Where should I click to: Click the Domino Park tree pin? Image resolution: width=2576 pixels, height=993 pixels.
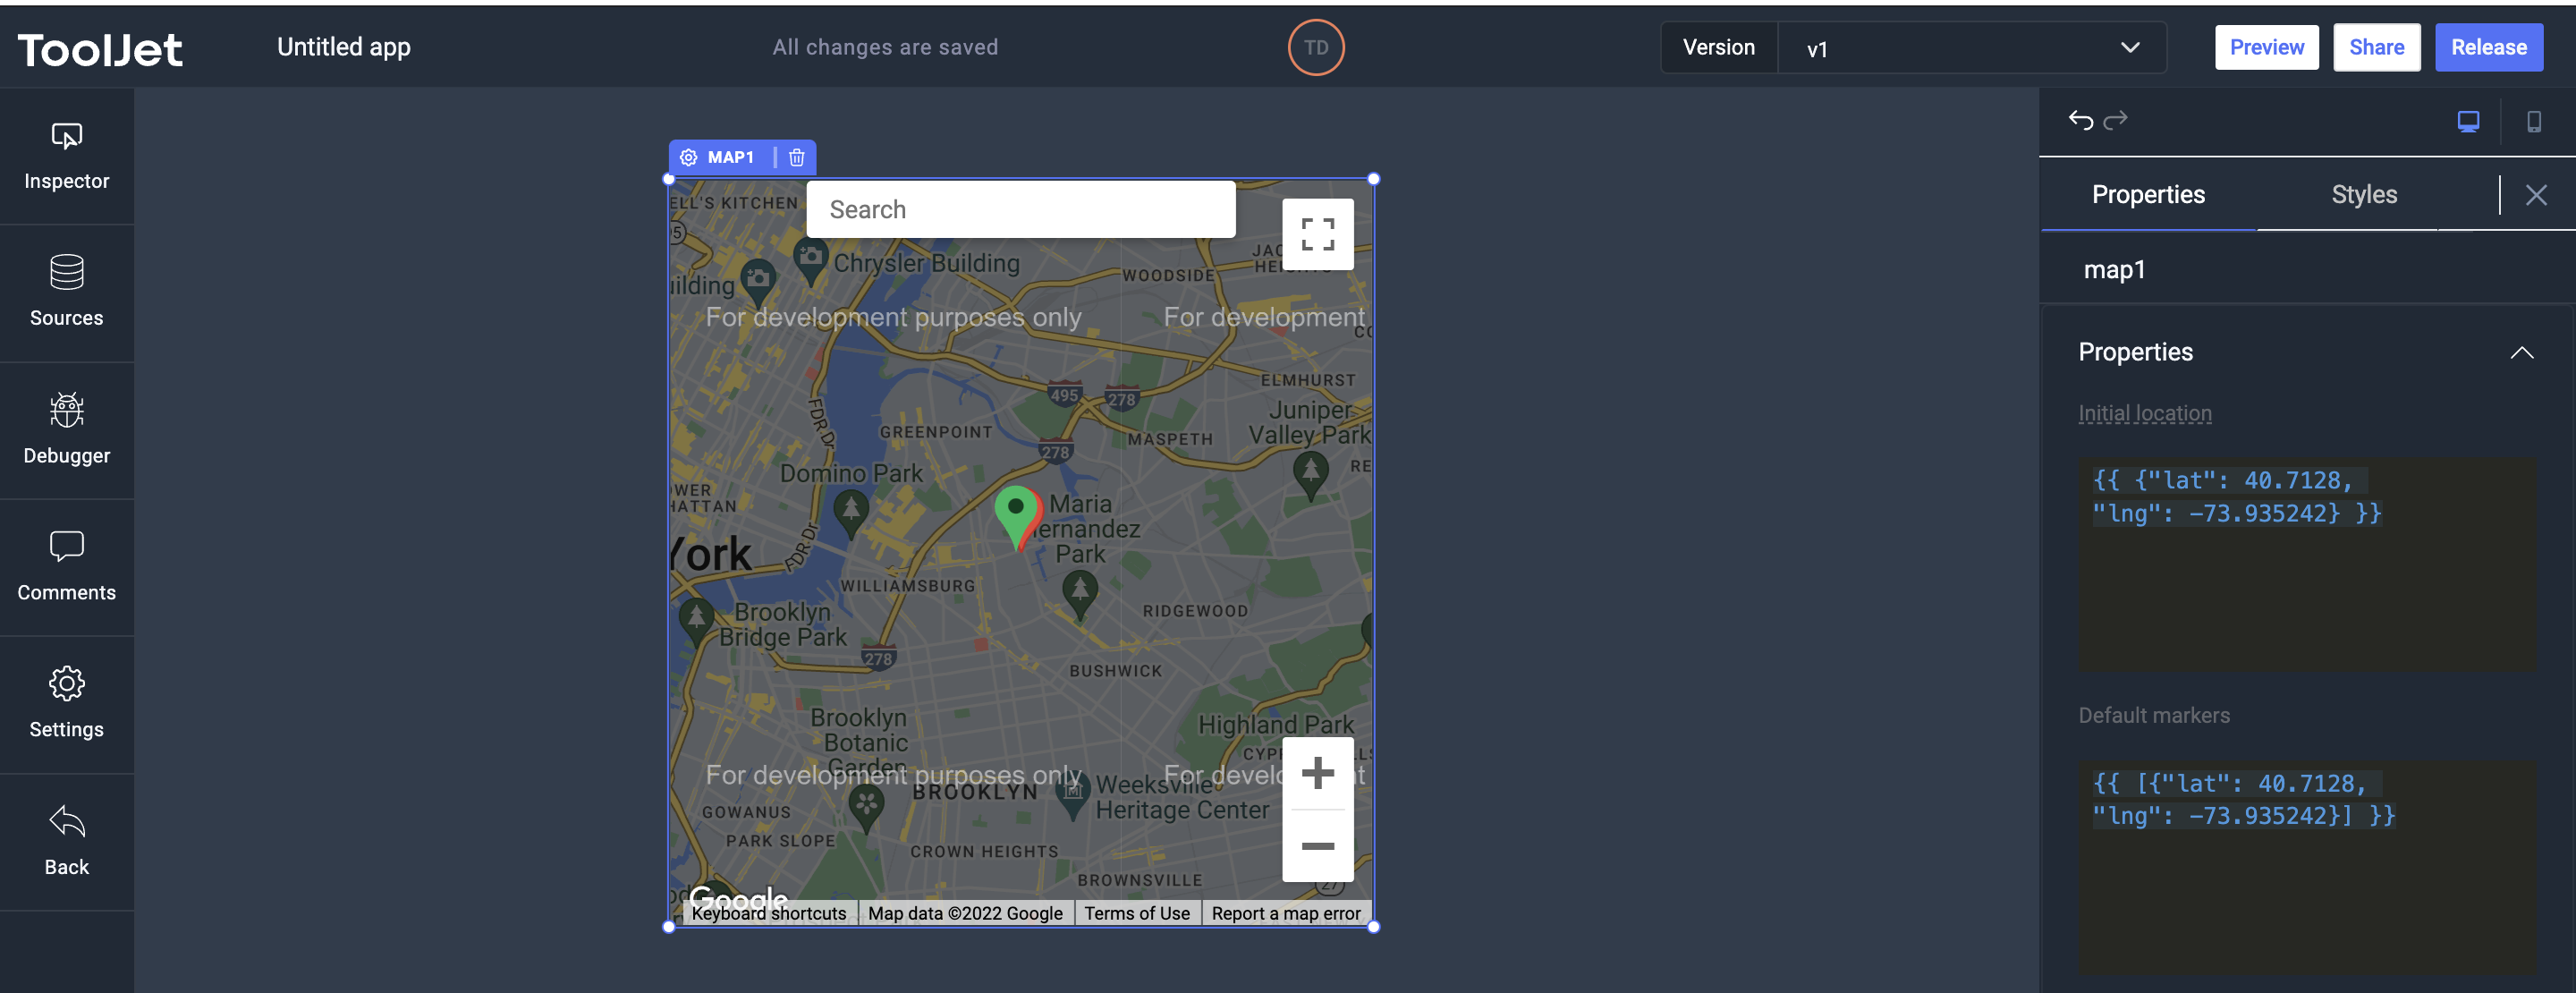pos(850,514)
